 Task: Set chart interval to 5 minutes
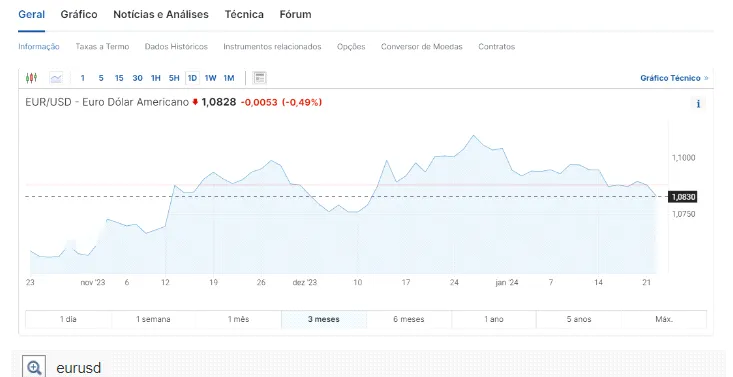101,78
